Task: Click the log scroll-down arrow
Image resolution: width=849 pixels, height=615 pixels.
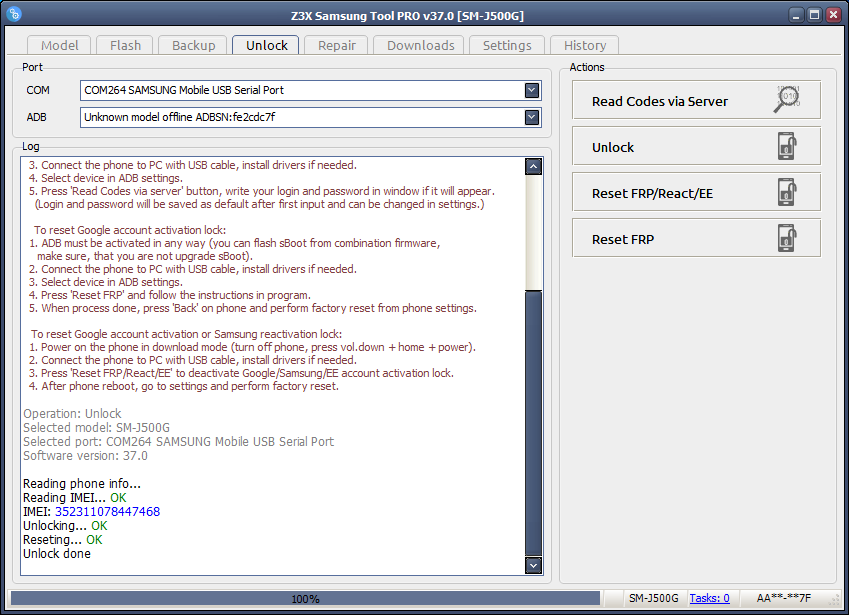Action: pyautogui.click(x=533, y=566)
